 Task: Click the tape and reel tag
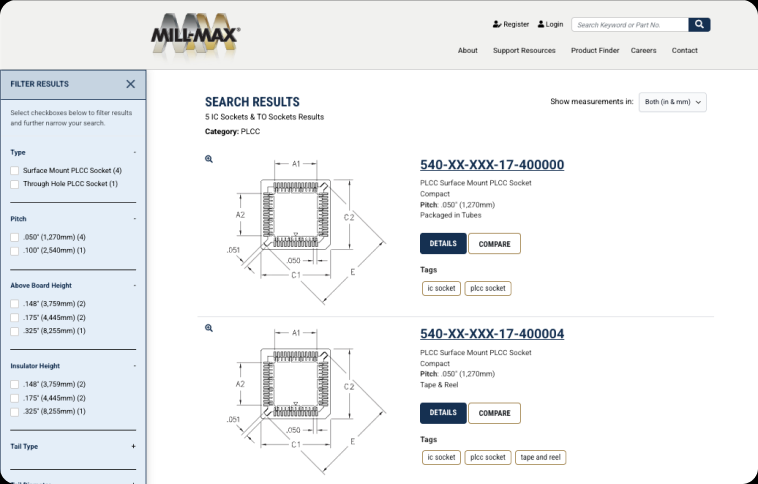click(x=540, y=457)
